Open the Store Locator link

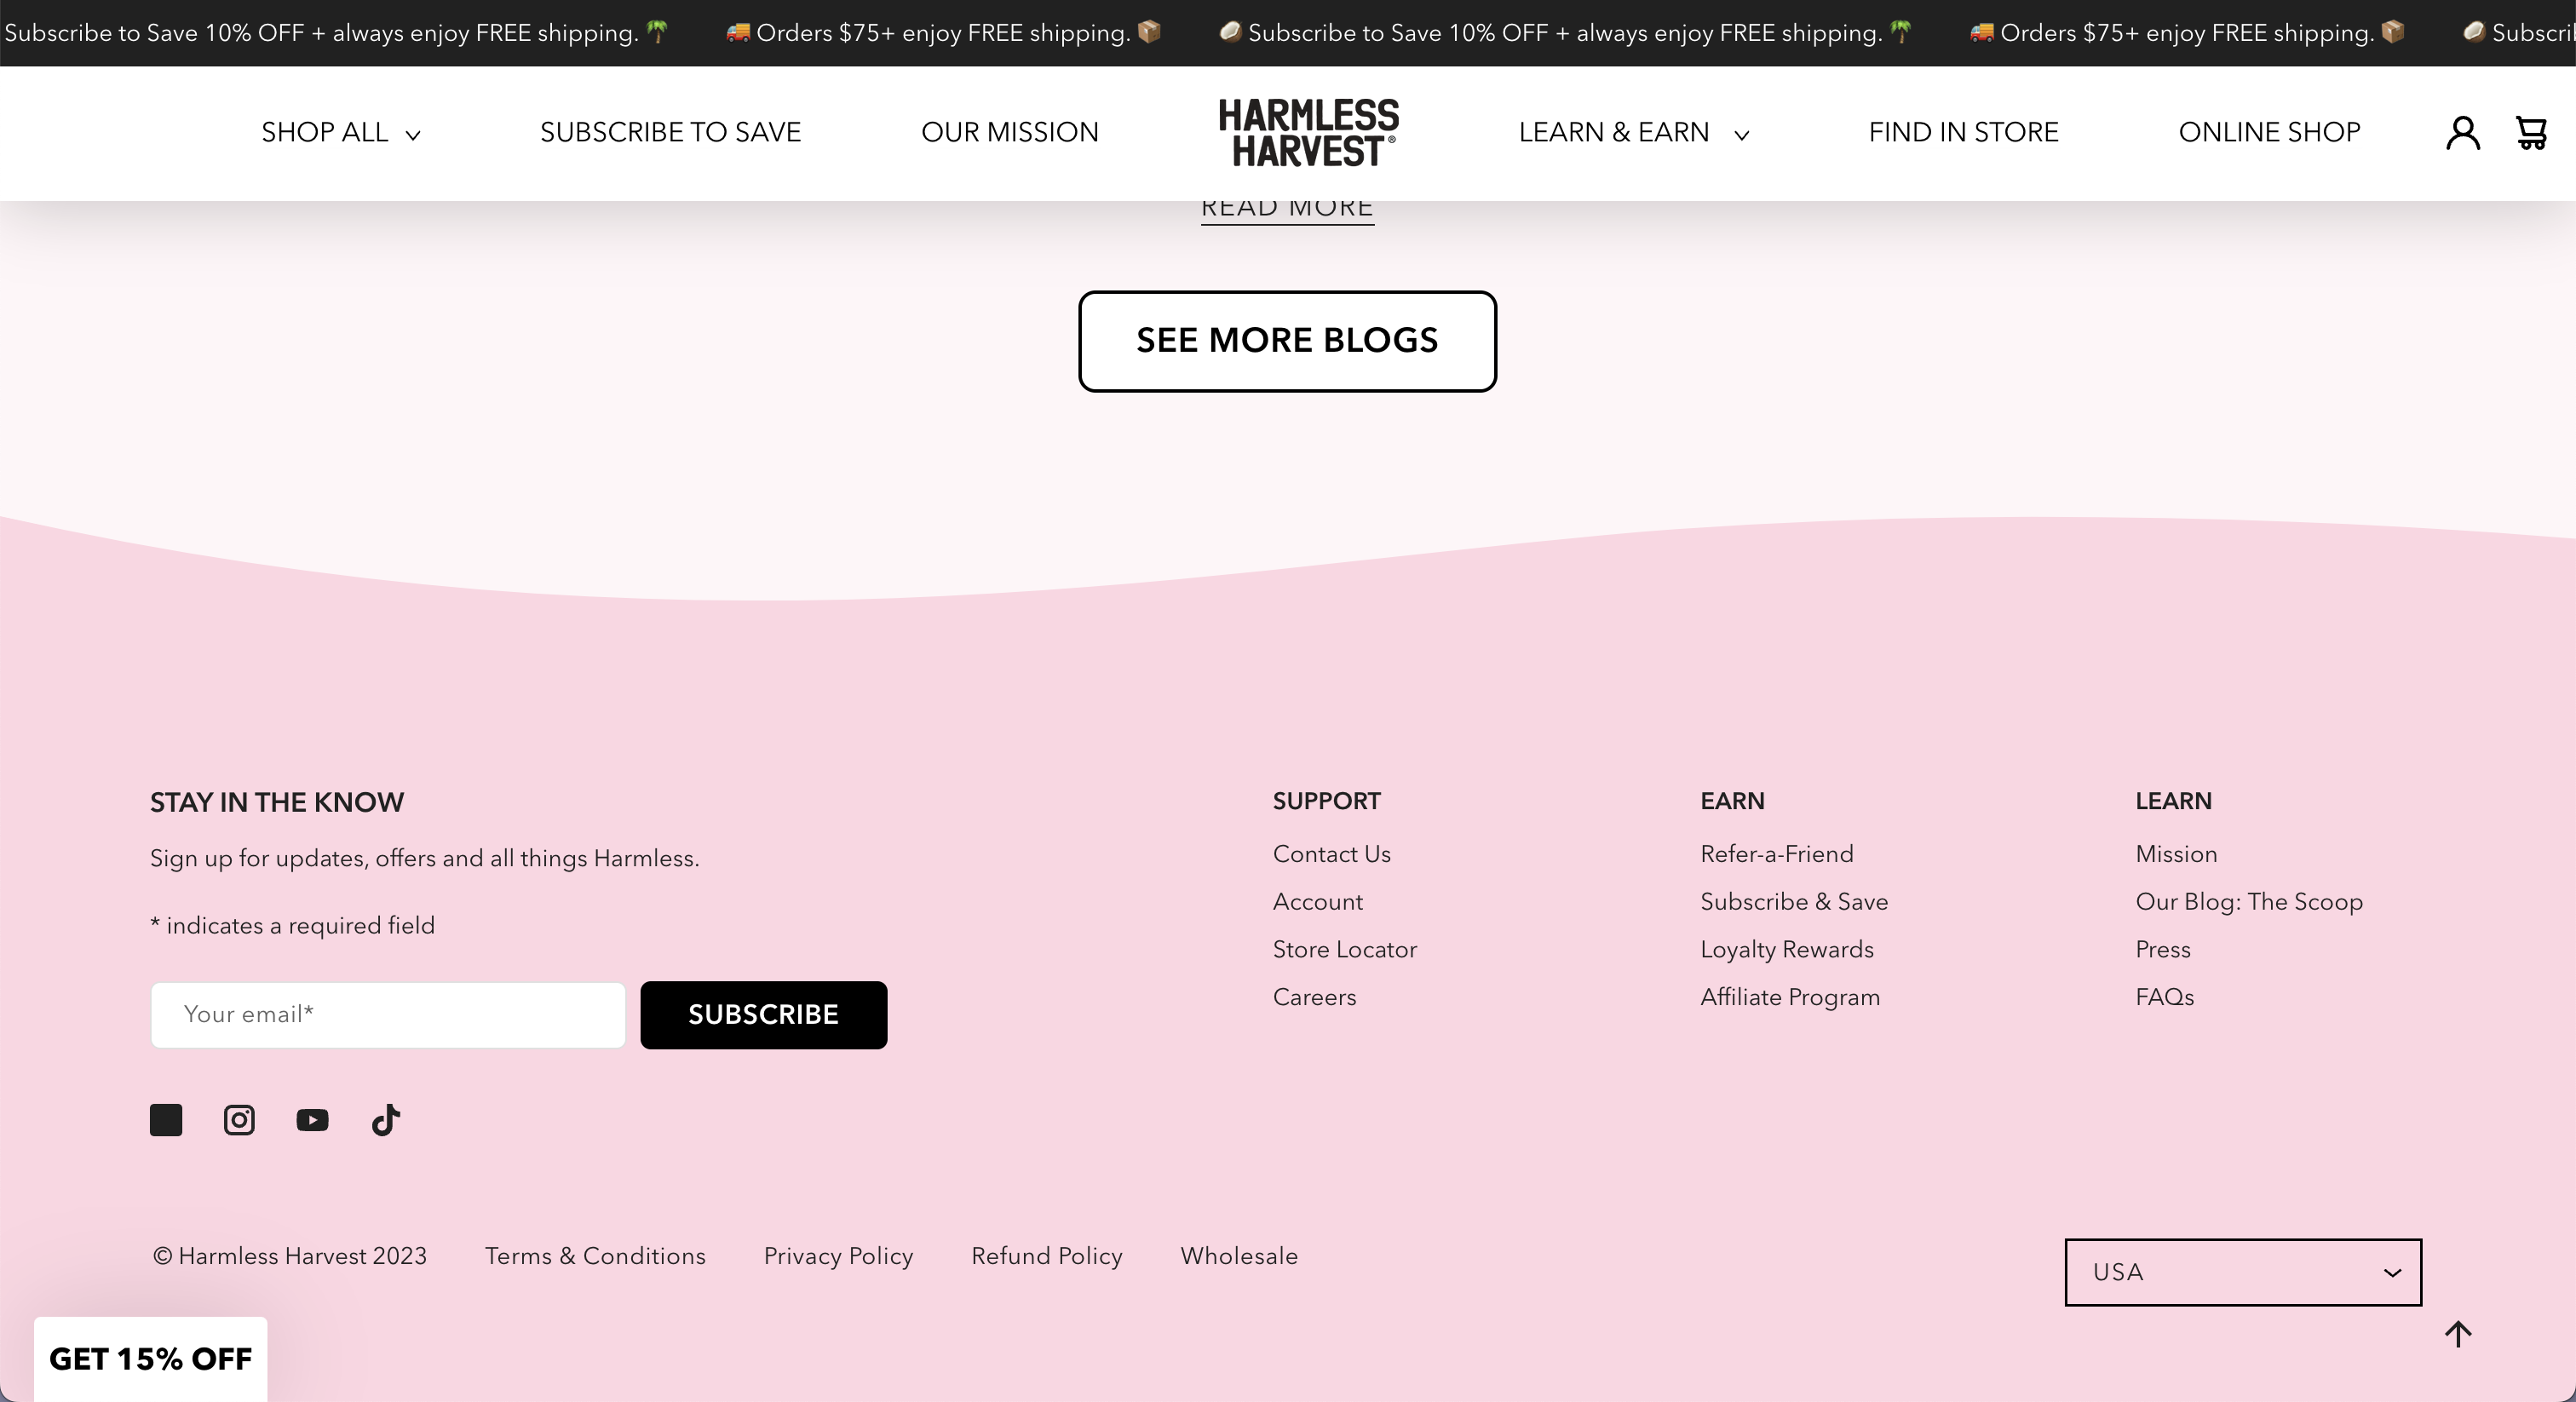point(1345,950)
